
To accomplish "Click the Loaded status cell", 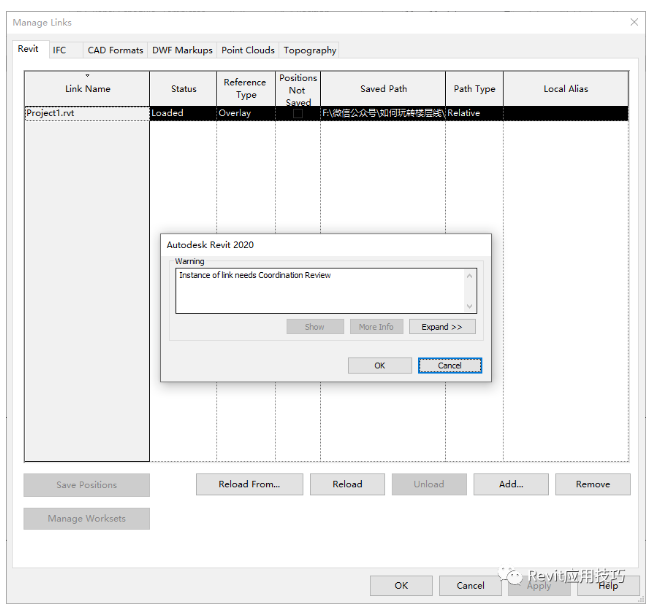I will click(183, 113).
